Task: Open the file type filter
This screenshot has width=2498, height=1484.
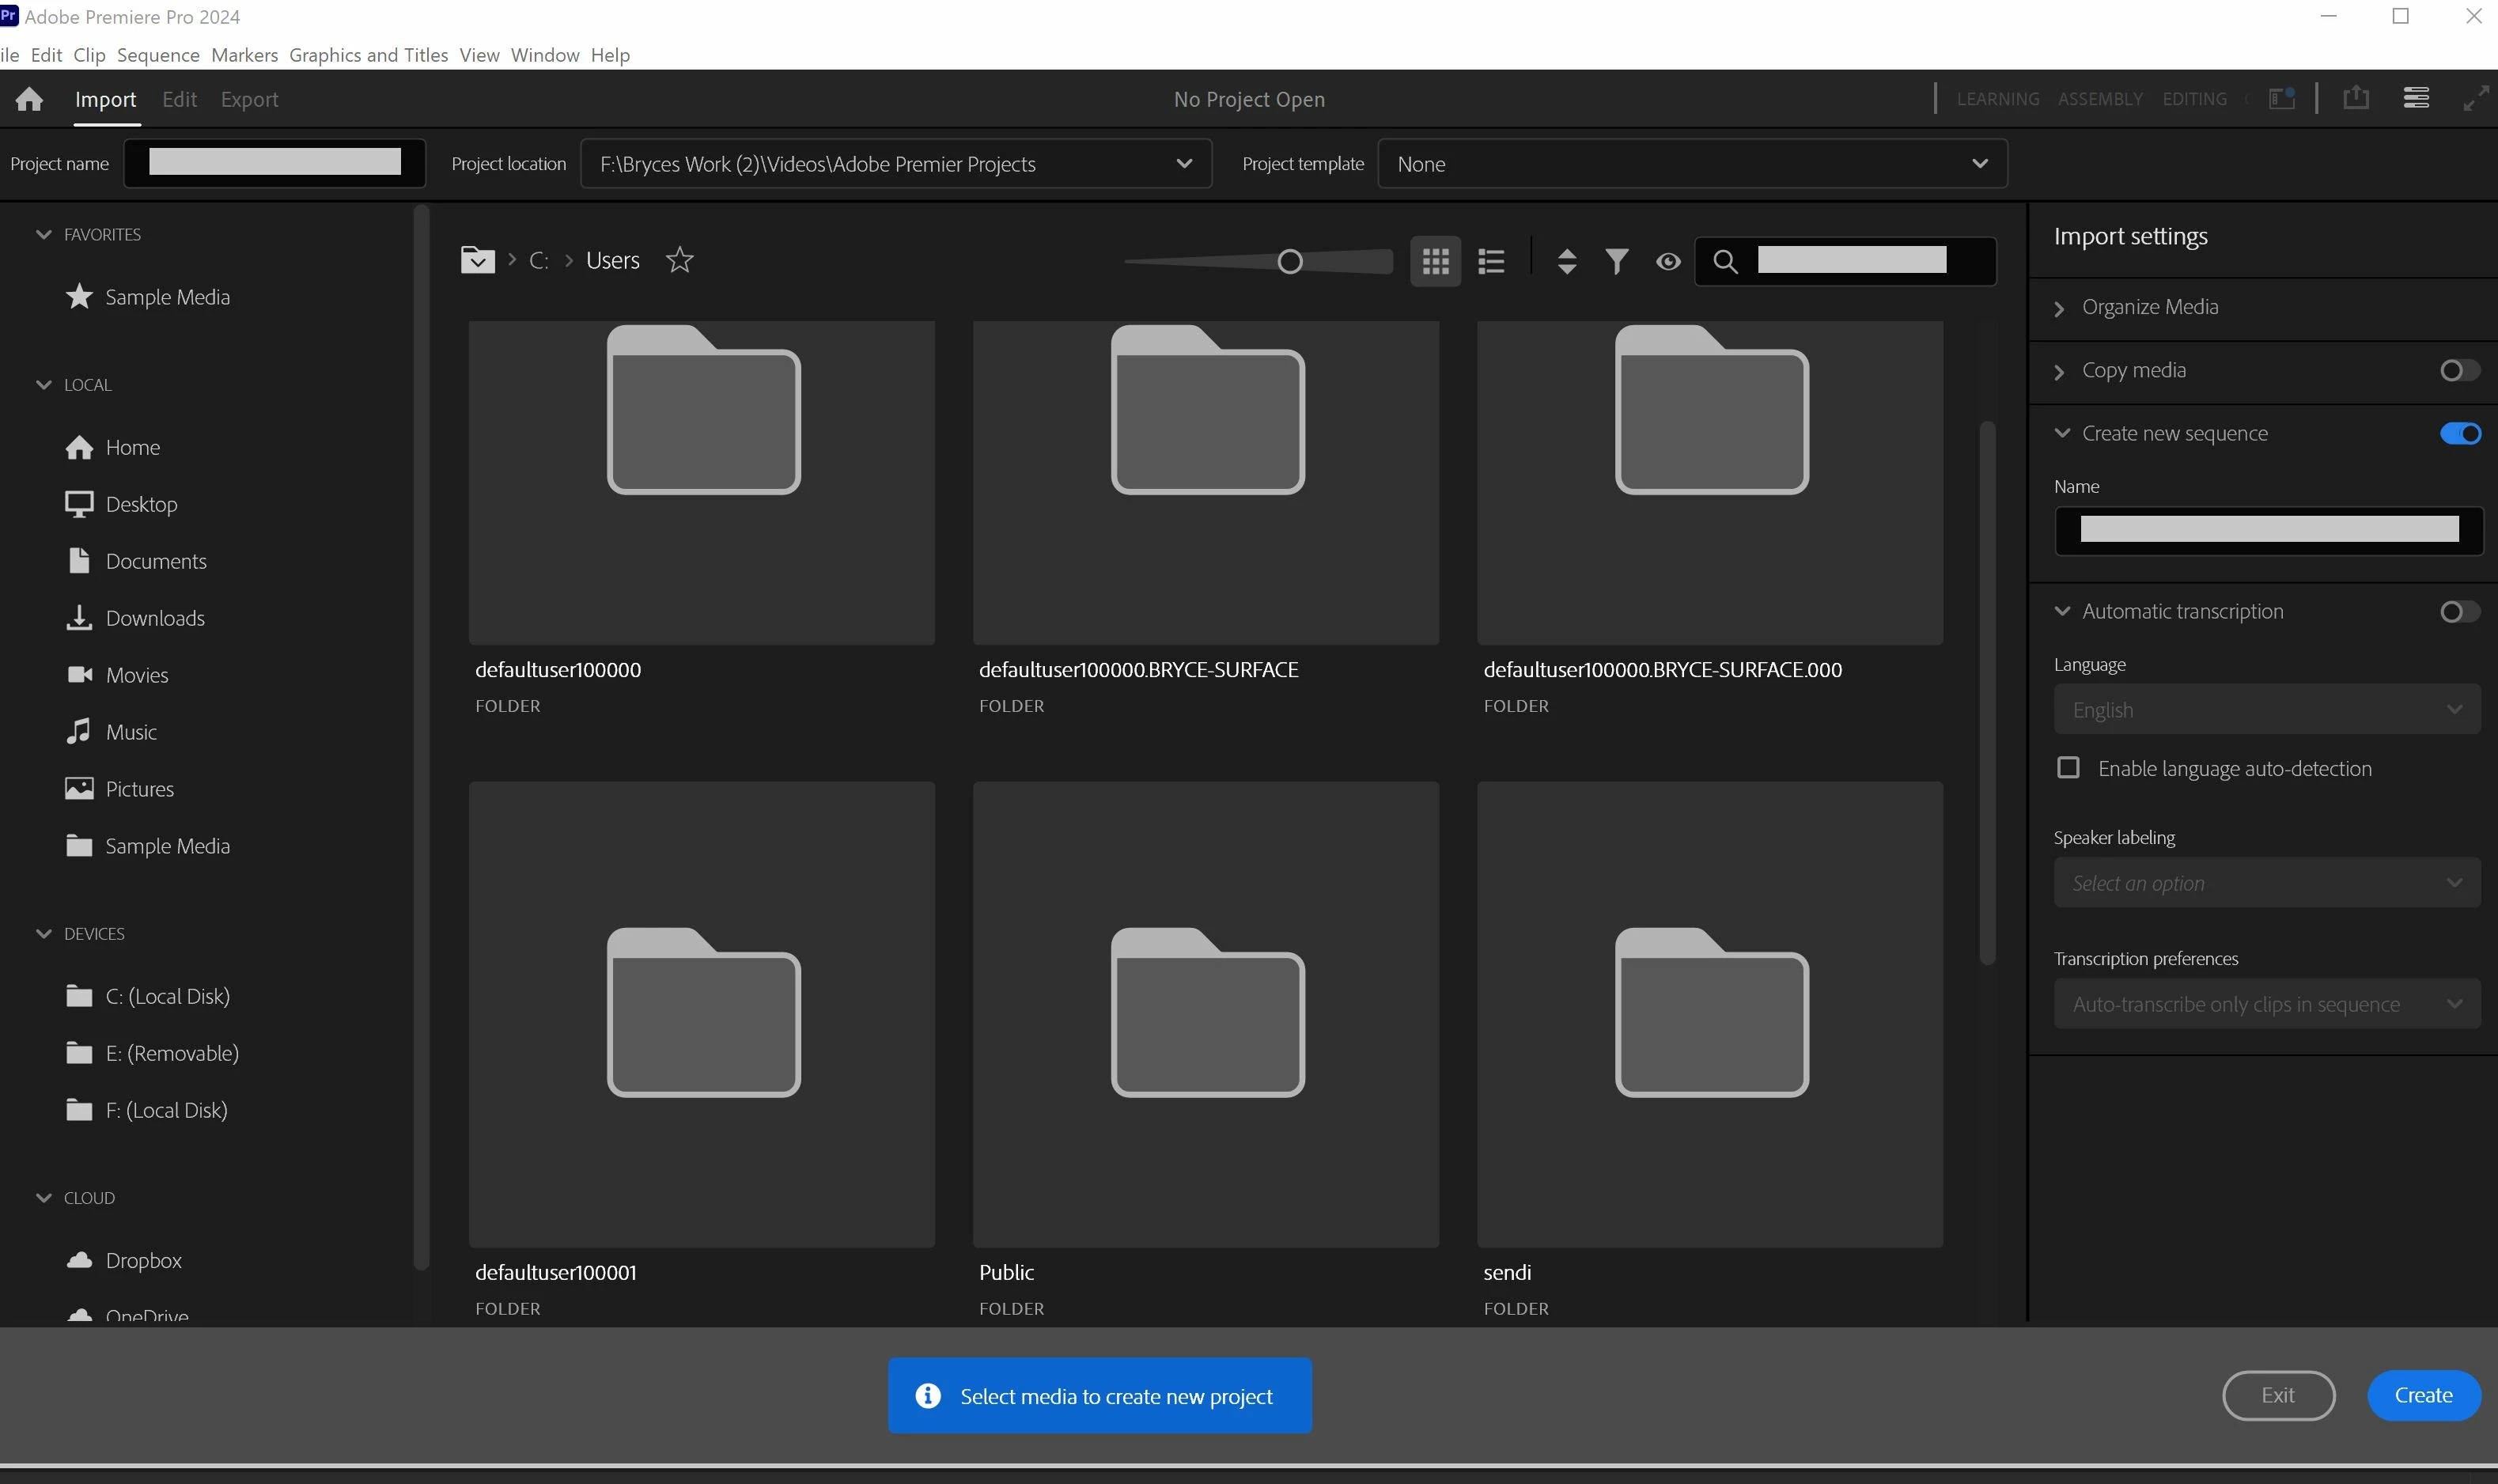Action: [x=1616, y=262]
